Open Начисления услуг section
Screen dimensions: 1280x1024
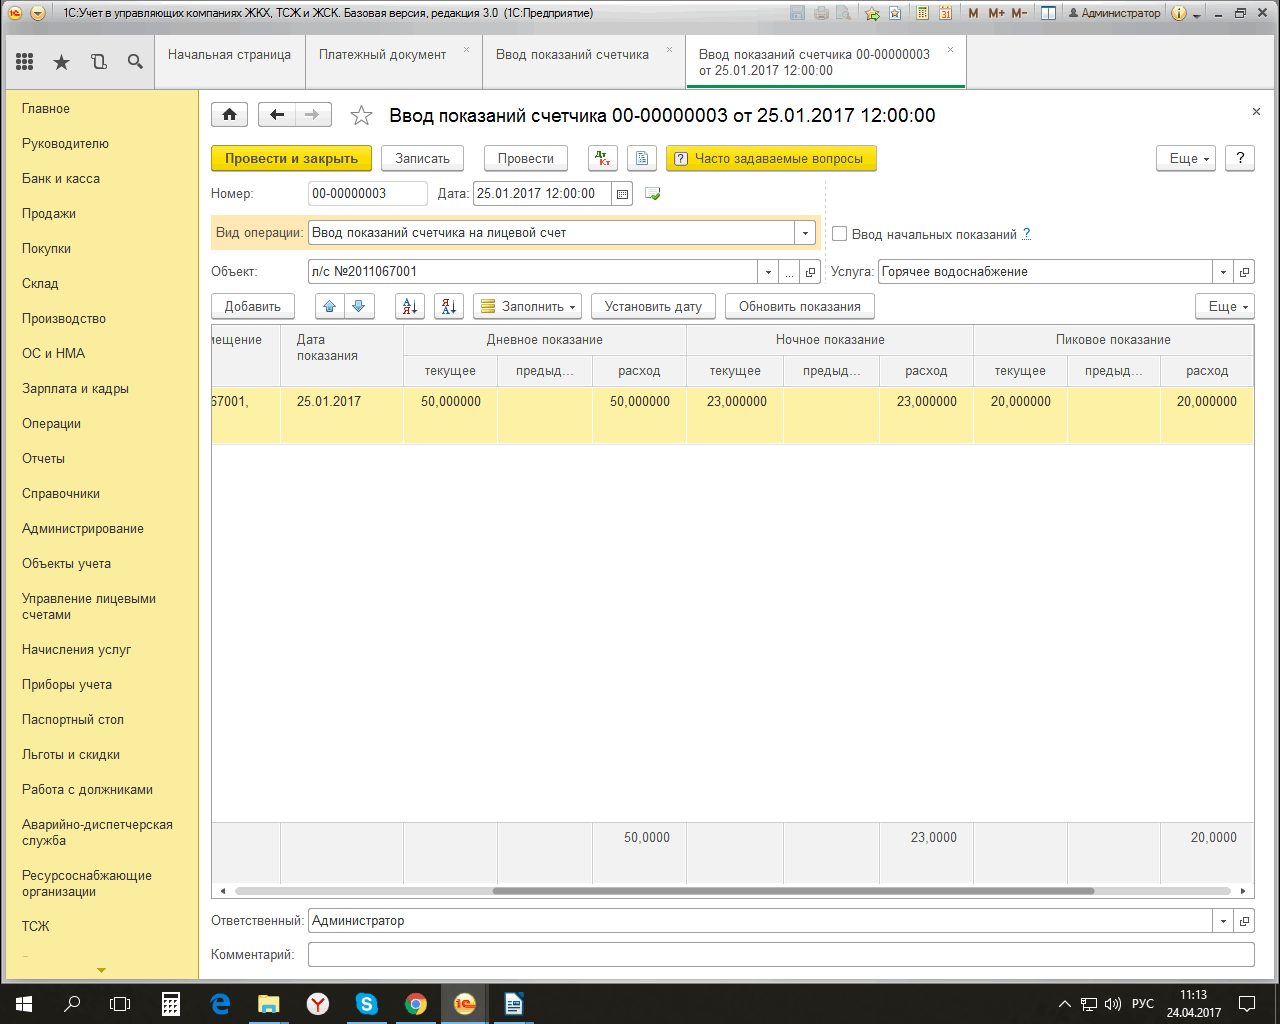tap(76, 650)
